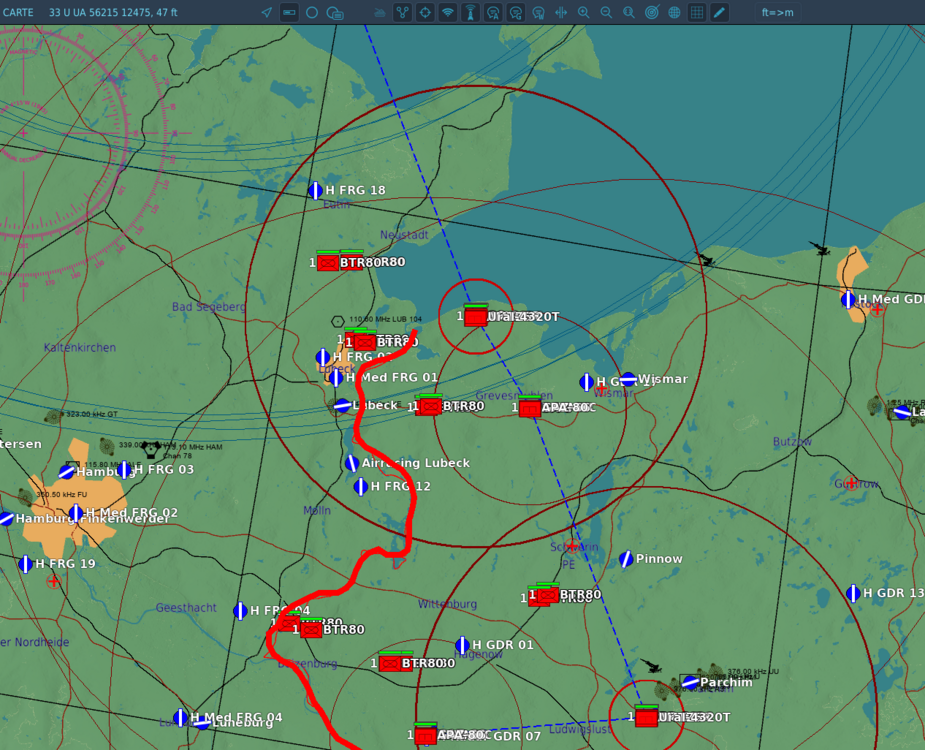Viewport: 925px width, 750px height.
Task: Select the crosshair centering icon
Action: 424,12
